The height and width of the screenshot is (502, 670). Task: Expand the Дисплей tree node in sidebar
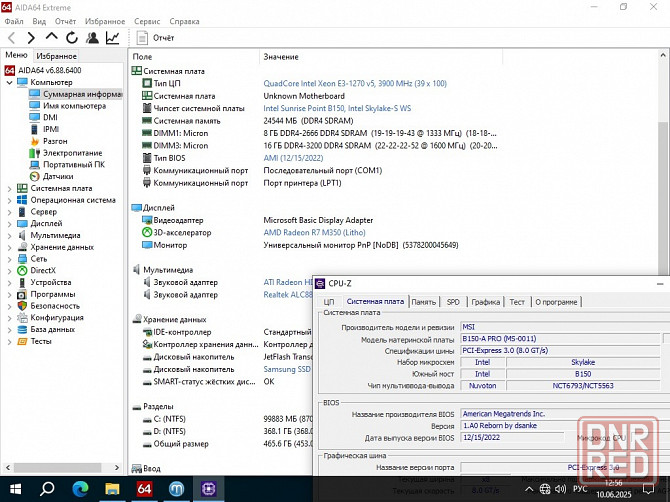9,223
